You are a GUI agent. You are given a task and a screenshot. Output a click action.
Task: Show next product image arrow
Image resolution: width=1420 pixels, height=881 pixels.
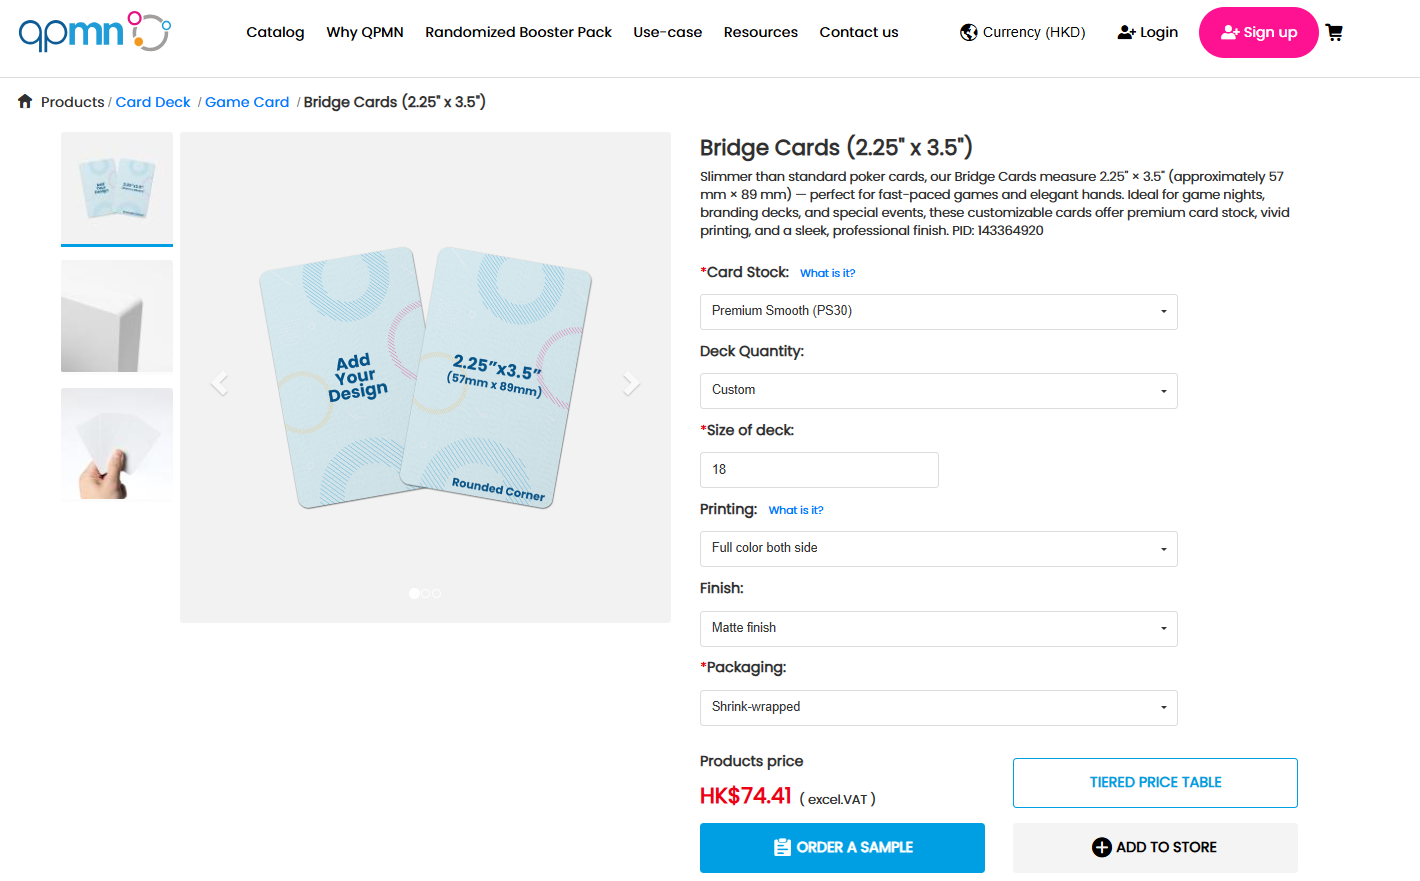coord(631,383)
